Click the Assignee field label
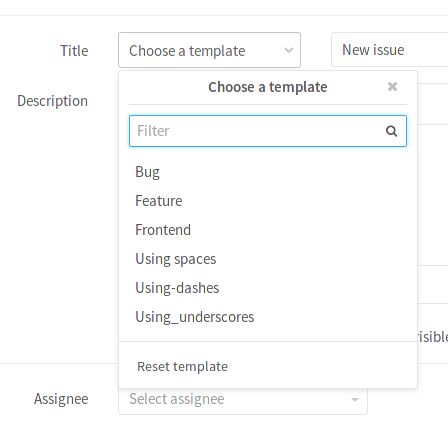 coord(61,399)
